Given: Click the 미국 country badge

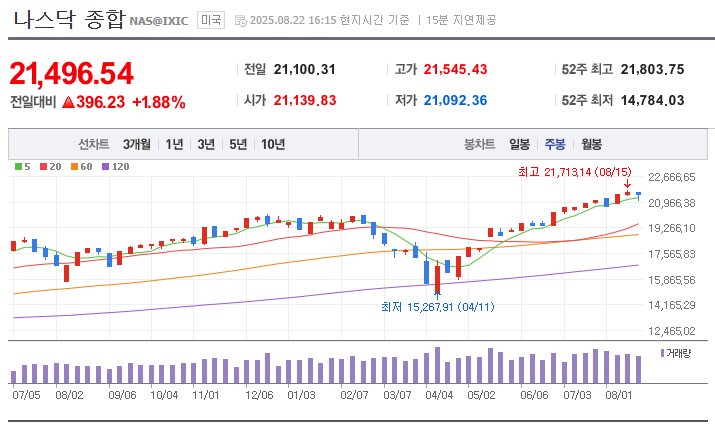Looking at the screenshot, I should [211, 20].
